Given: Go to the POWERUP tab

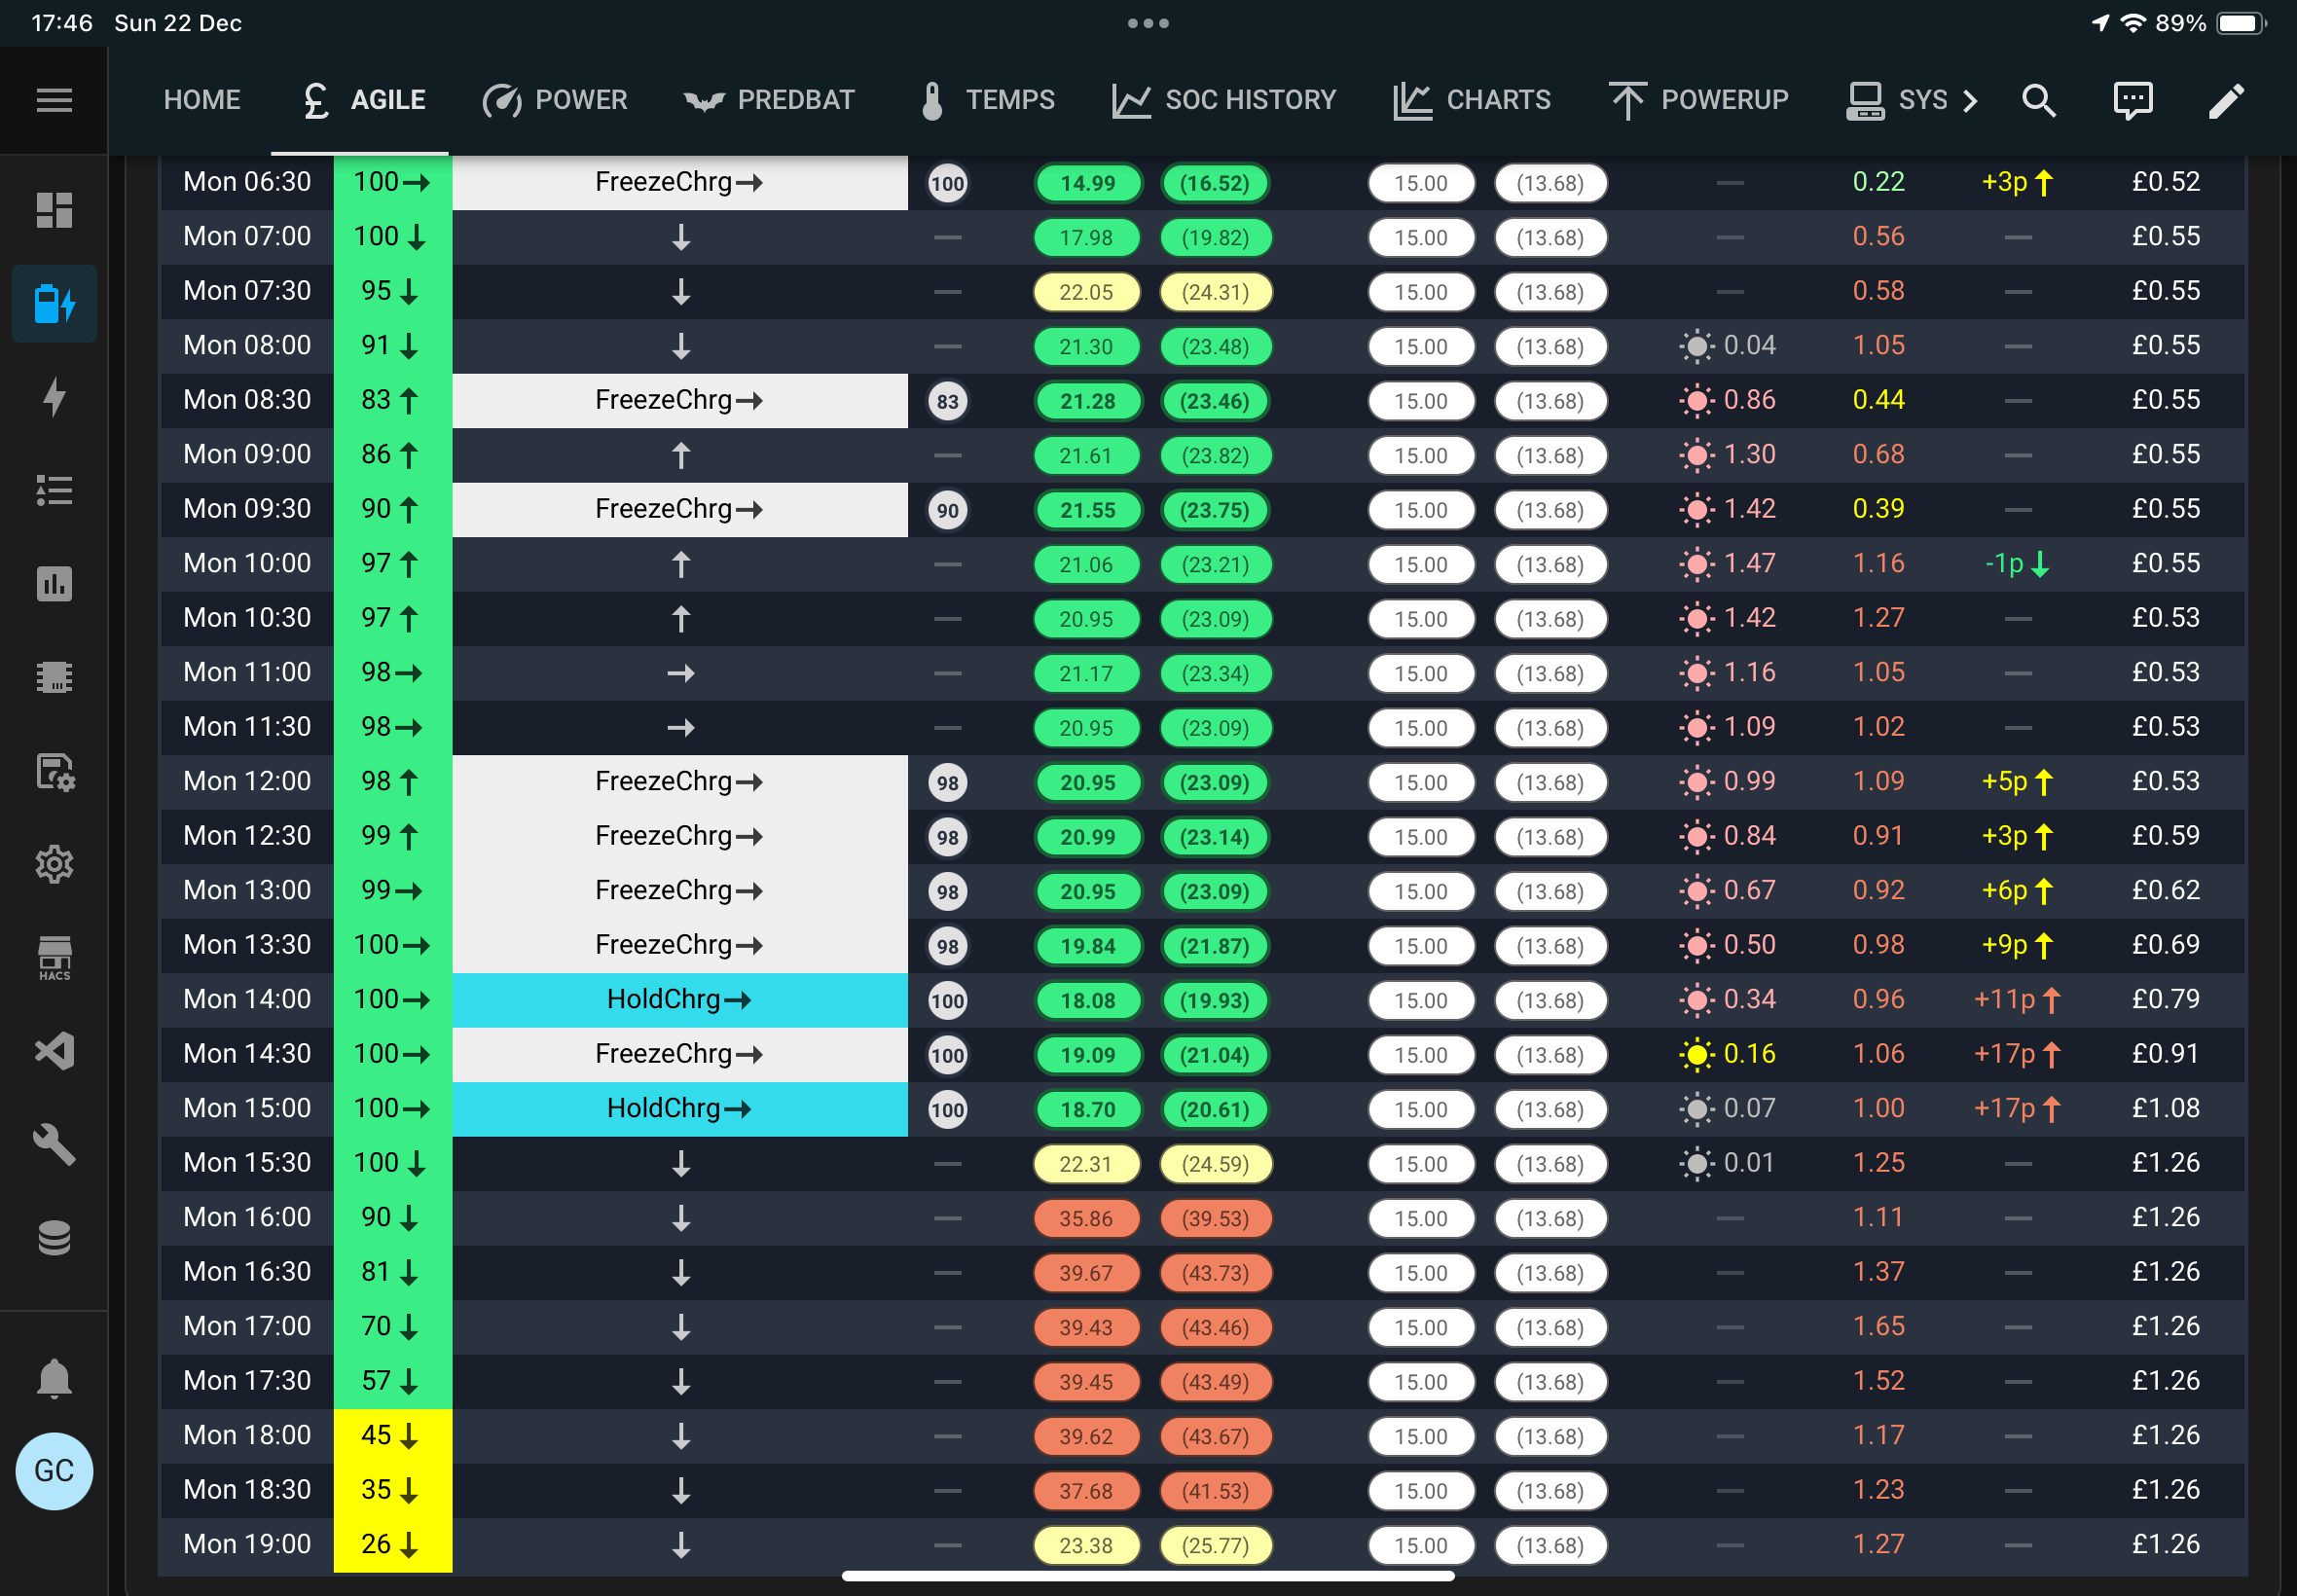Looking at the screenshot, I should coord(1698,100).
